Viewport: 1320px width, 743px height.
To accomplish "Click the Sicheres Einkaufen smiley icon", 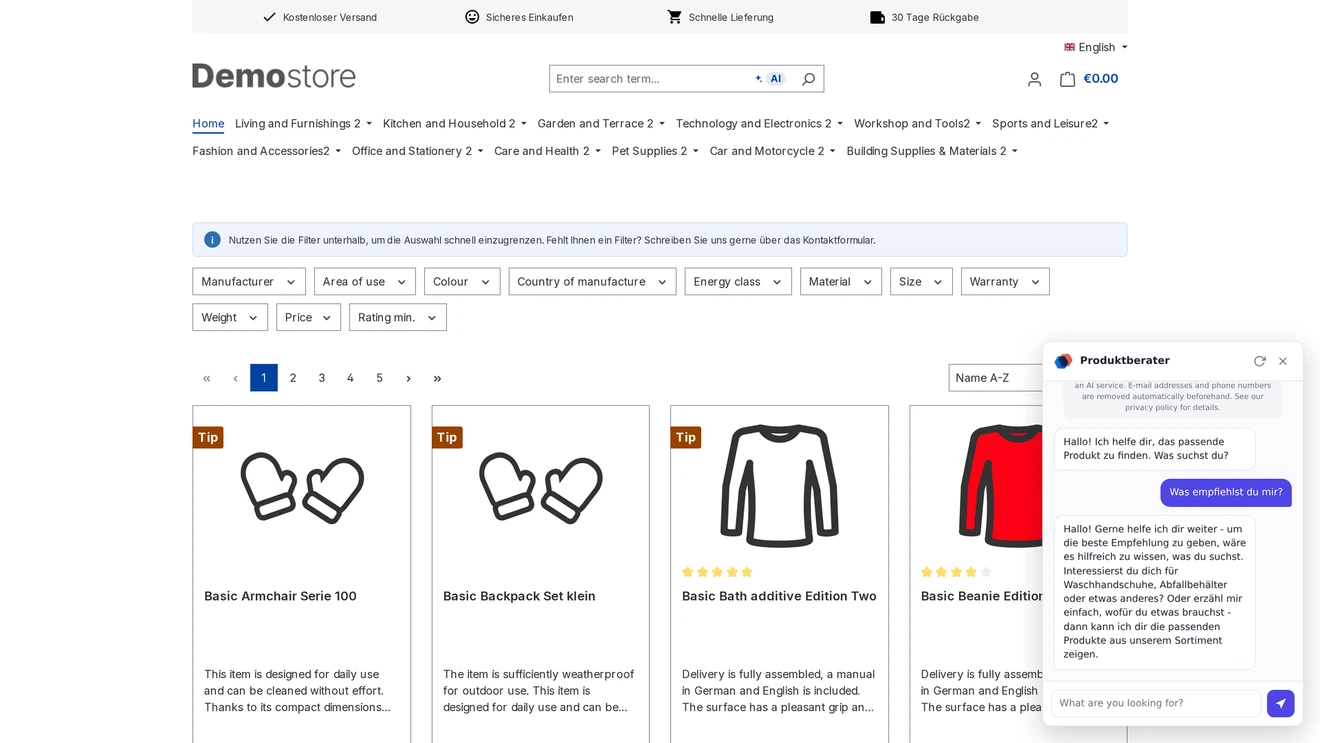I will pyautogui.click(x=472, y=17).
